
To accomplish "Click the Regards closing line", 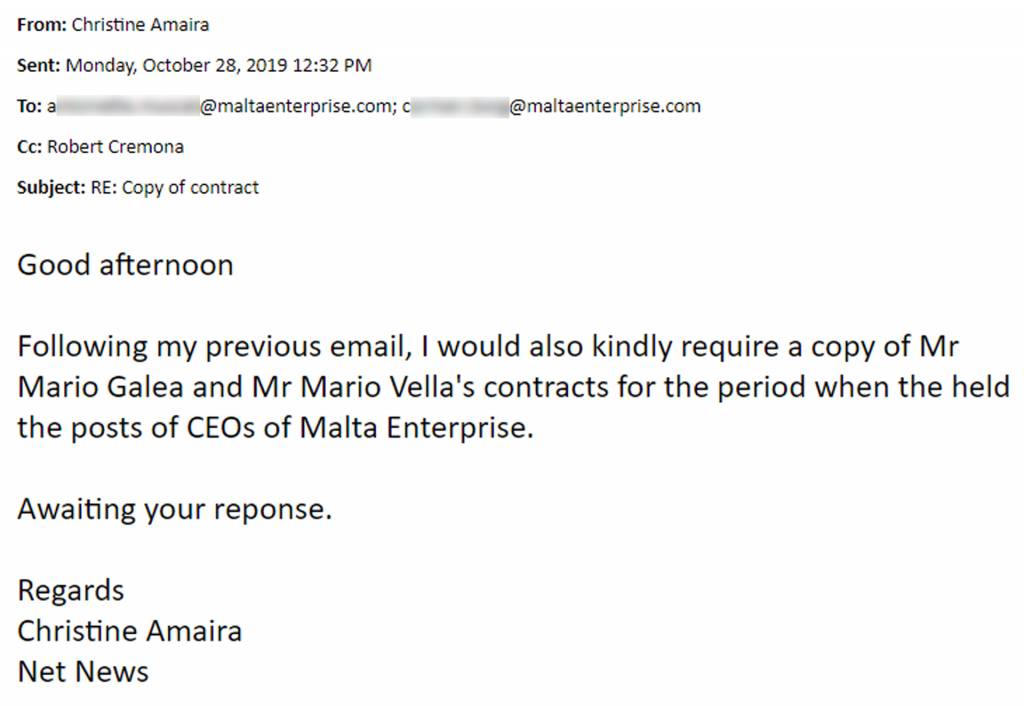I will pos(71,591).
